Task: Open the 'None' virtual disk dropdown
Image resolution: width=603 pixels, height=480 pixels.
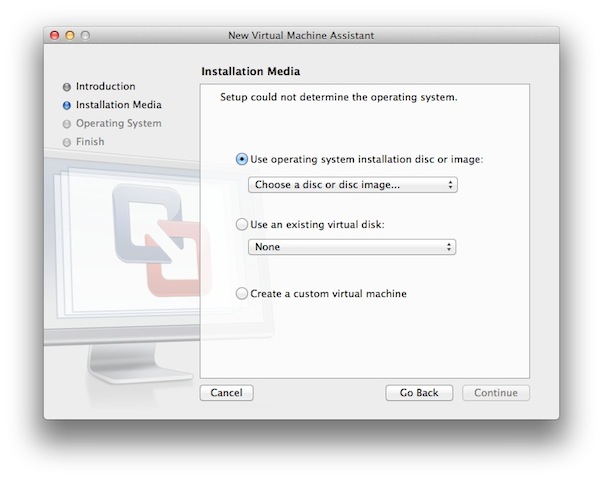Action: (352, 247)
